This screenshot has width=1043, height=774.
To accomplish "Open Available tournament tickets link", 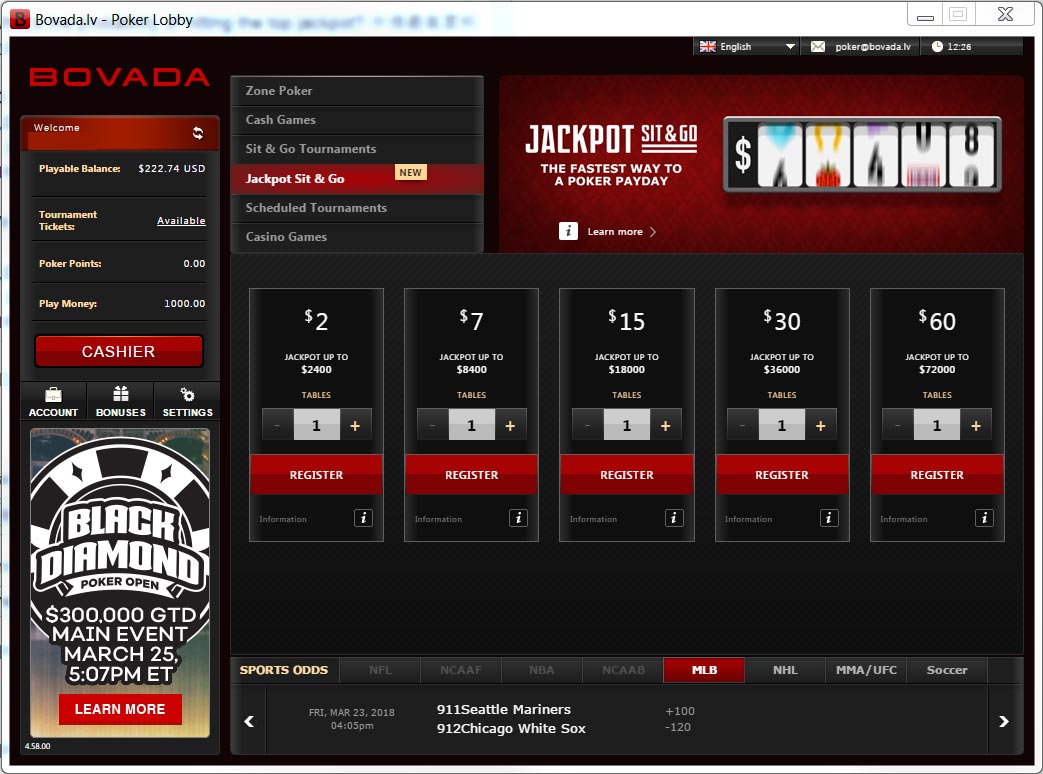I will coord(181,220).
